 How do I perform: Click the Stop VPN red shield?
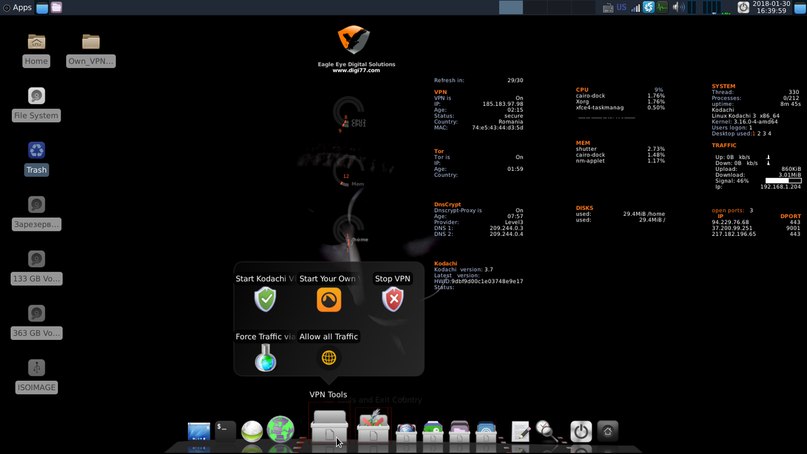(393, 299)
